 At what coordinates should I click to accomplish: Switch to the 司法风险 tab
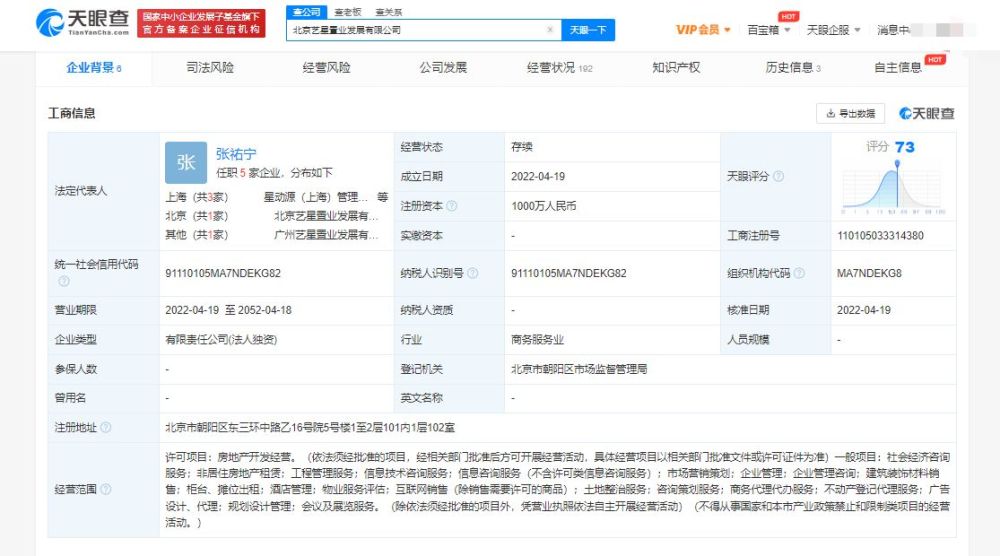pos(210,67)
